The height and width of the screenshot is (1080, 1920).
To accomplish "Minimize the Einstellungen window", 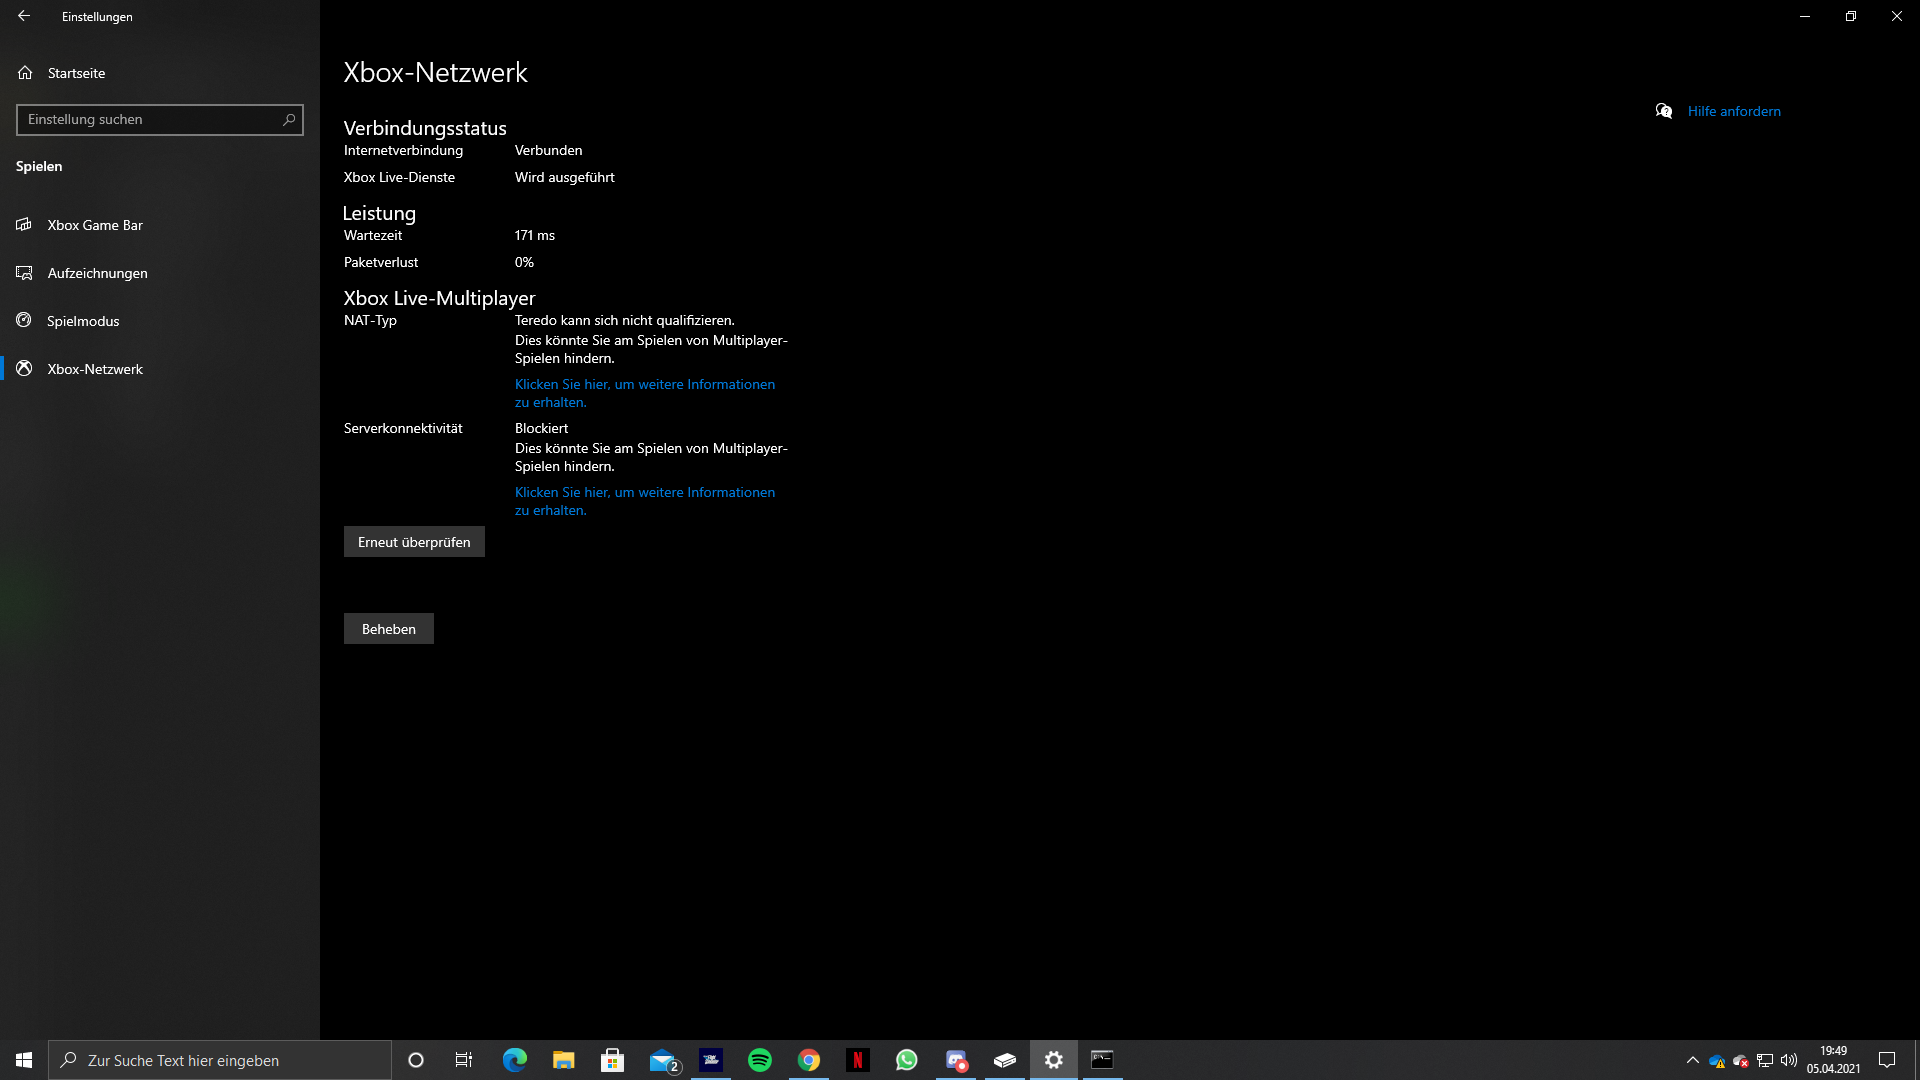I will [1805, 16].
